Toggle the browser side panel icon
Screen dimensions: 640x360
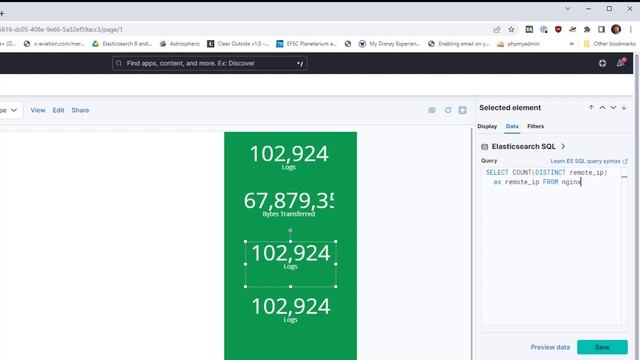(601, 29)
